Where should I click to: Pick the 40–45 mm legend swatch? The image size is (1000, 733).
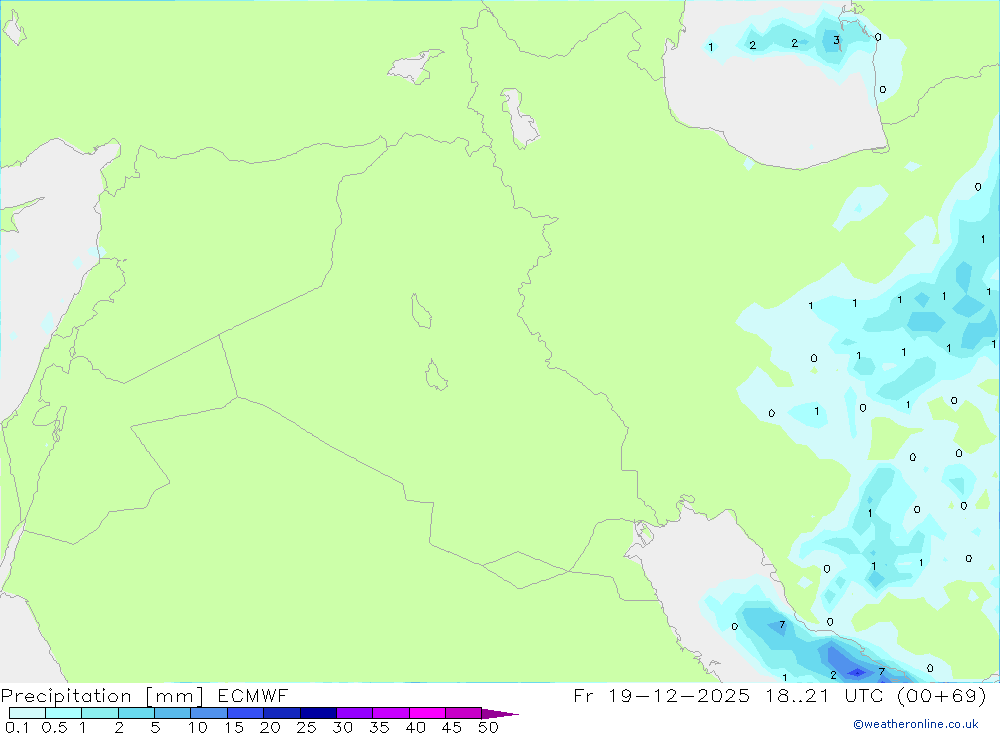[x=427, y=713]
